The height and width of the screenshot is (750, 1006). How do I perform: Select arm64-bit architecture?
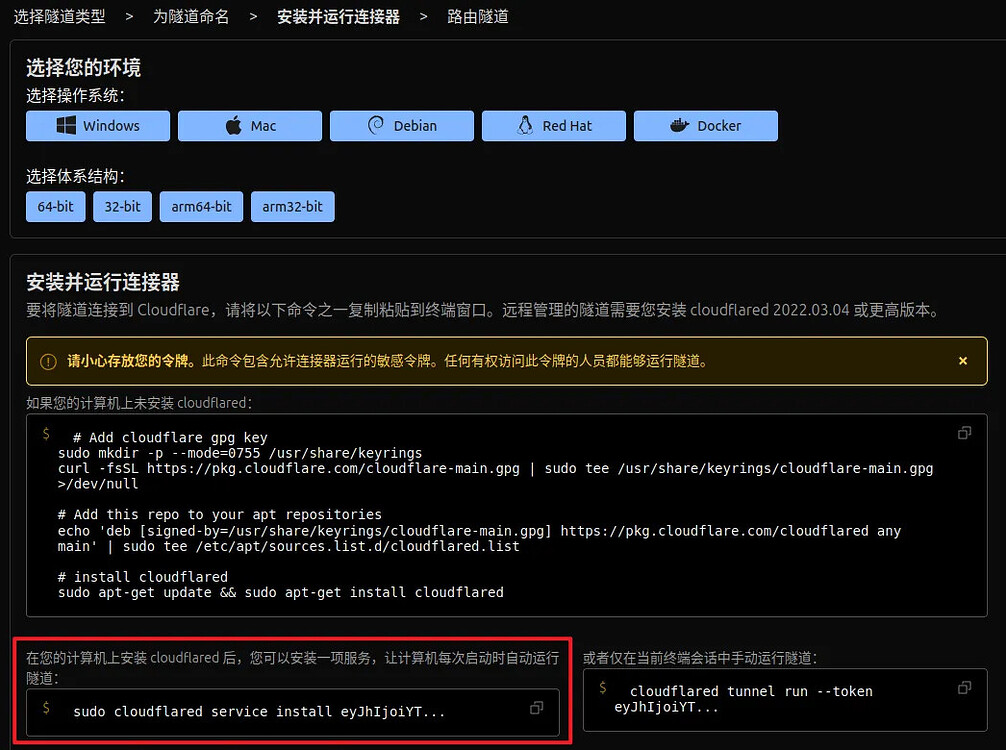coord(201,207)
